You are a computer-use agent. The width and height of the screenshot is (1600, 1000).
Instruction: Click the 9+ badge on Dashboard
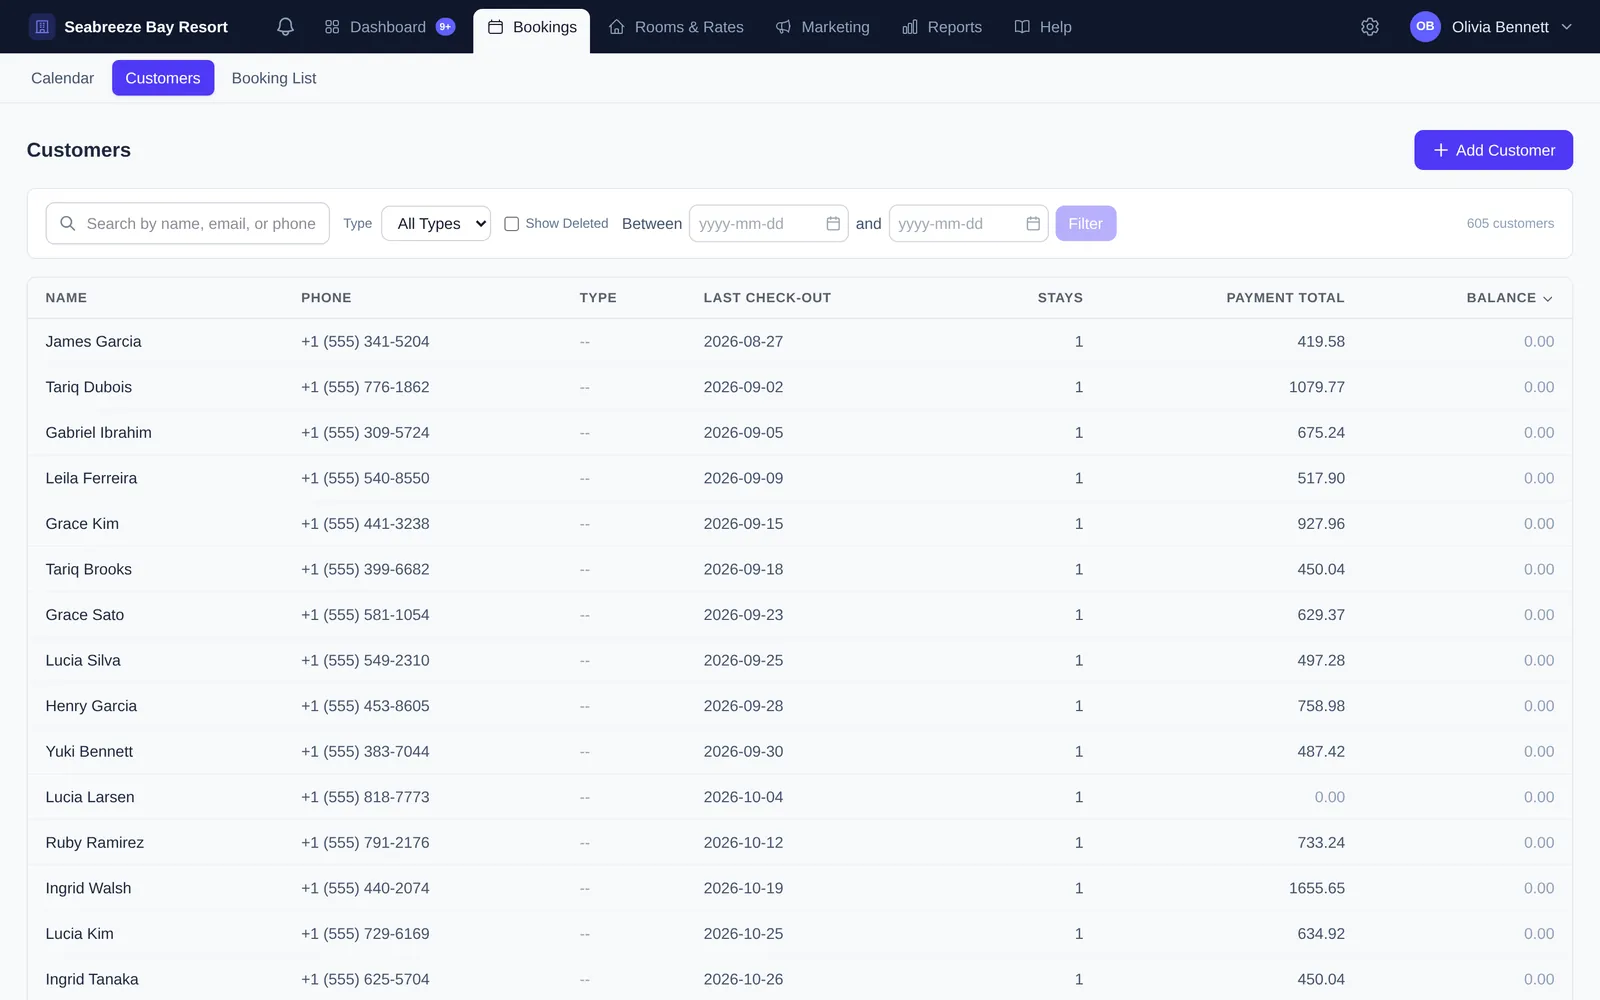(x=446, y=27)
